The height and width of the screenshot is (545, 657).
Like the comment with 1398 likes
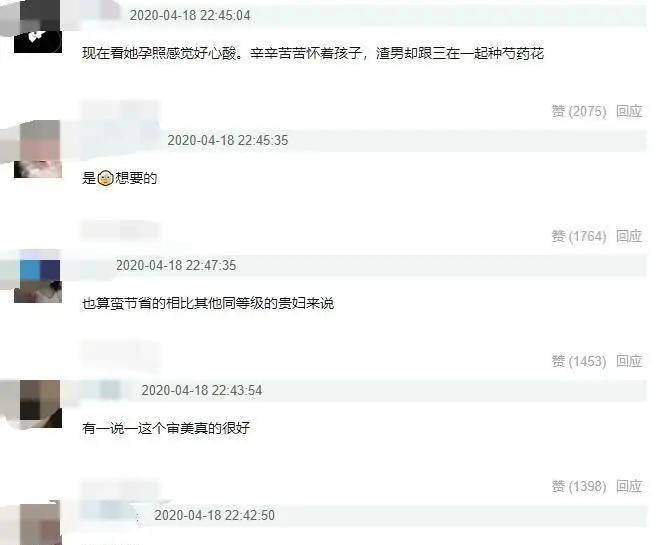[x=579, y=486]
